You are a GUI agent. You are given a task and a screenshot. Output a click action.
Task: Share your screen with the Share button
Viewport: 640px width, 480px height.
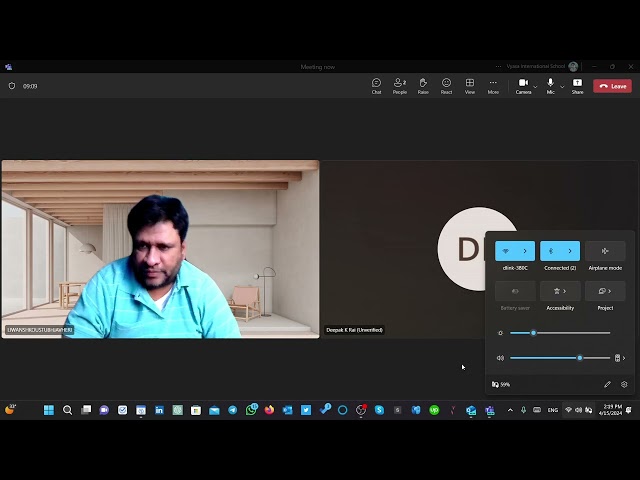[577, 86]
